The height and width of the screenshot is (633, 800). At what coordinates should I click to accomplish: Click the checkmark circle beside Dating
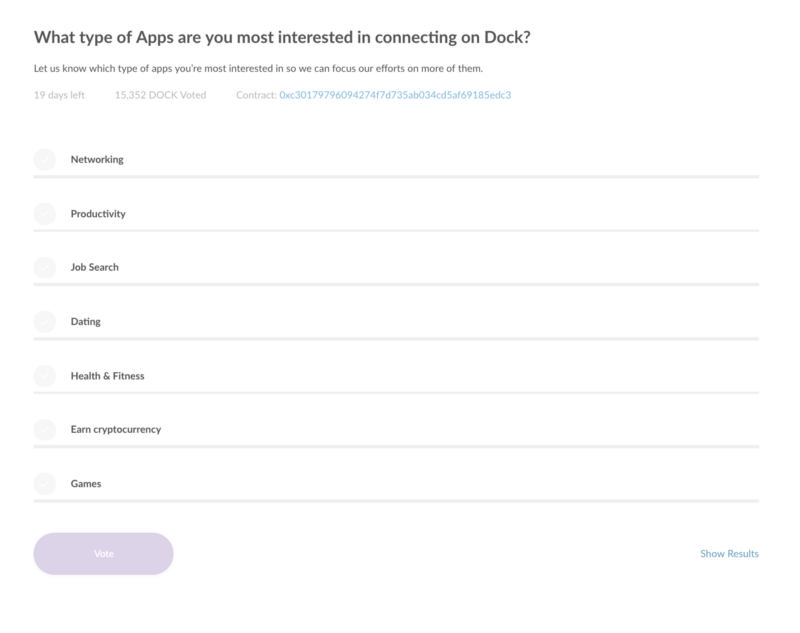44,322
